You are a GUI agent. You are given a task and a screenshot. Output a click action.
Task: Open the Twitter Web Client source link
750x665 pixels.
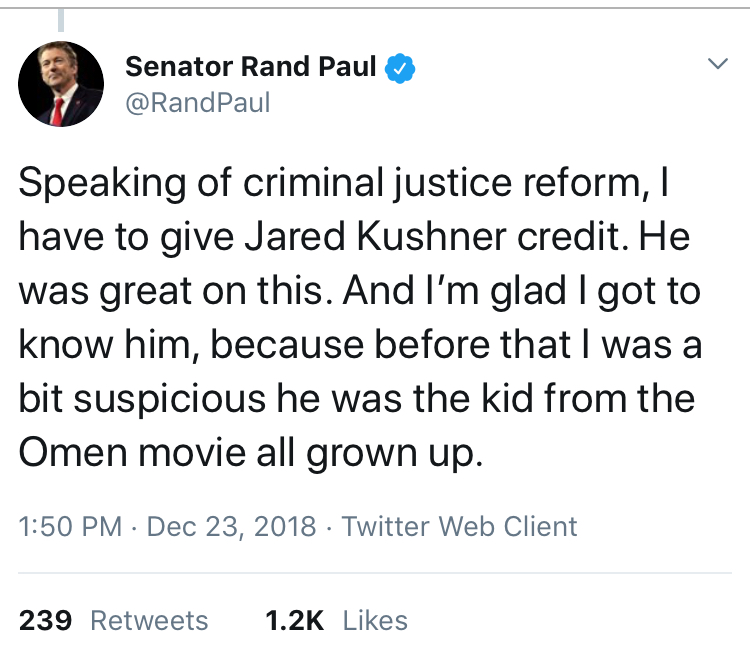tap(460, 526)
